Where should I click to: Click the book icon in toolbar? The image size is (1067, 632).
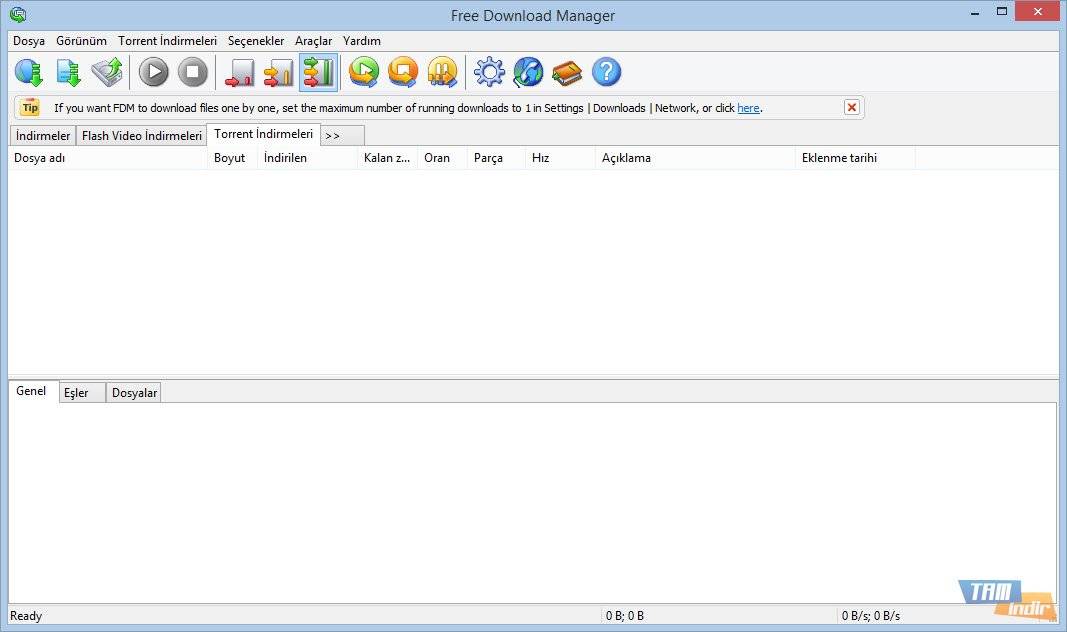pos(567,72)
